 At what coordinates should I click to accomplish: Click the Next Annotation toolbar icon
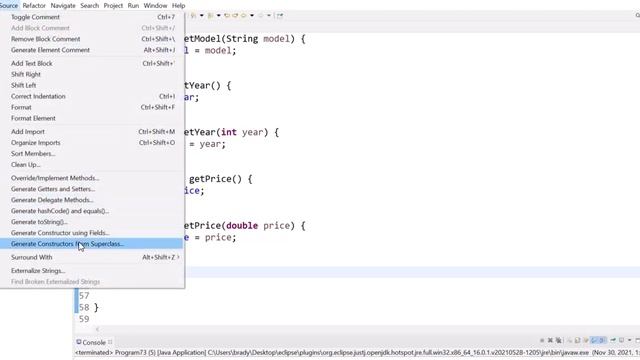(x=193, y=16)
